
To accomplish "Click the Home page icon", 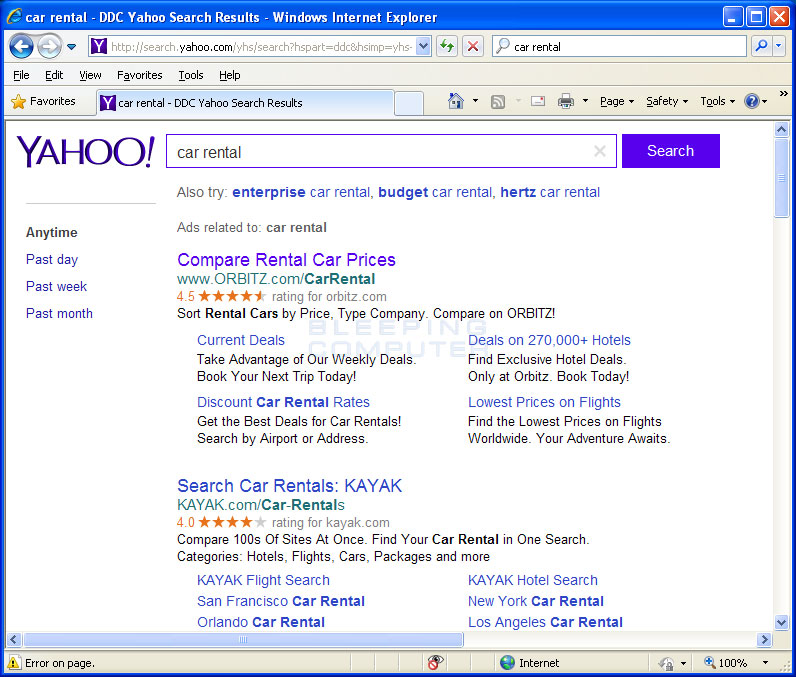I will coord(456,101).
